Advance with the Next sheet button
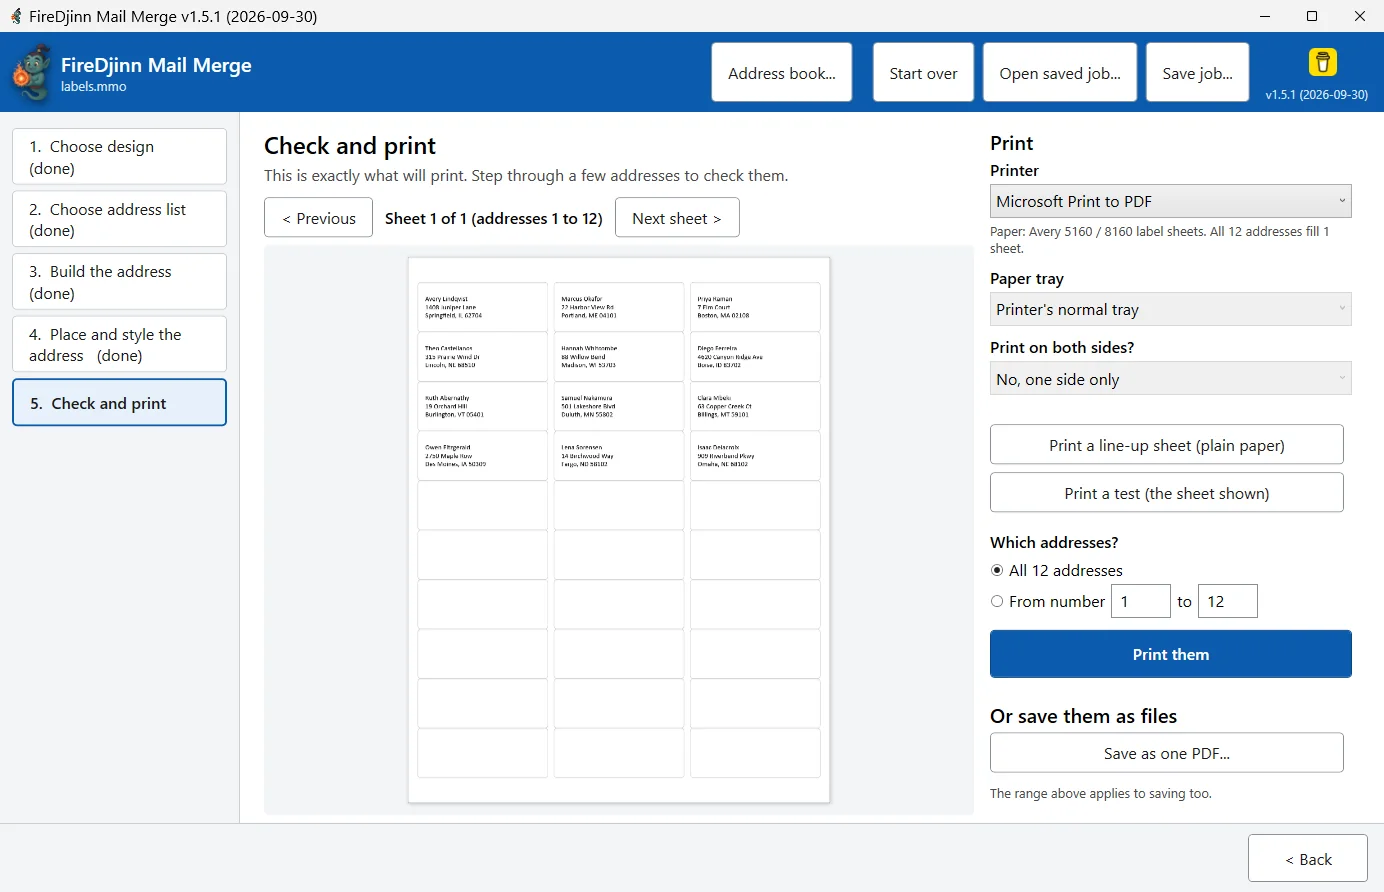This screenshot has height=892, width=1384. pyautogui.click(x=677, y=218)
